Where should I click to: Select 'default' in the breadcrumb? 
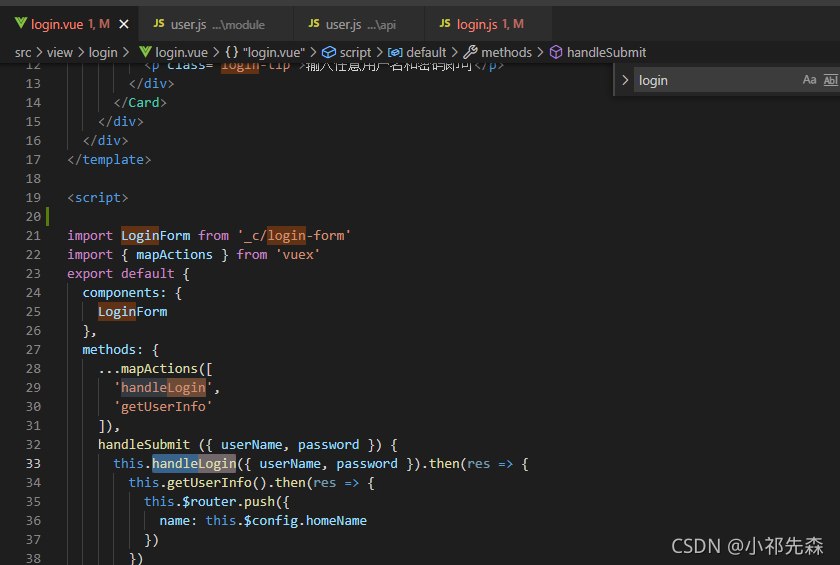click(x=426, y=52)
